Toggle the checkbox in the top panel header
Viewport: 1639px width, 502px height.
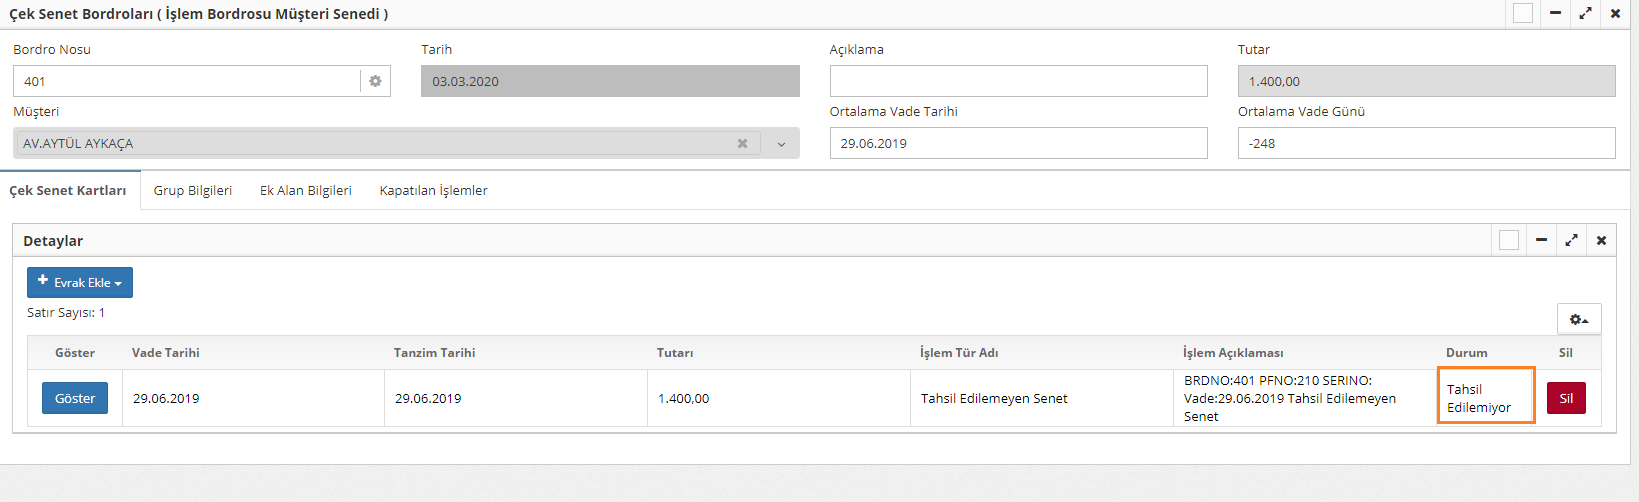pos(1523,14)
